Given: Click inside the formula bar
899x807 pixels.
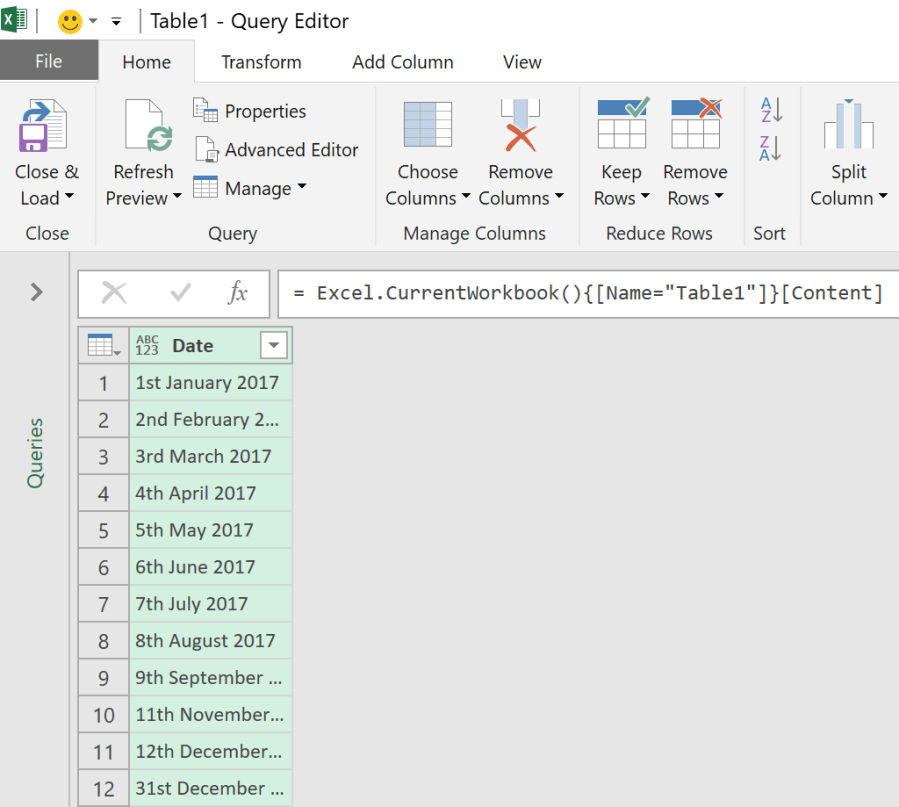Looking at the screenshot, I should [590, 293].
